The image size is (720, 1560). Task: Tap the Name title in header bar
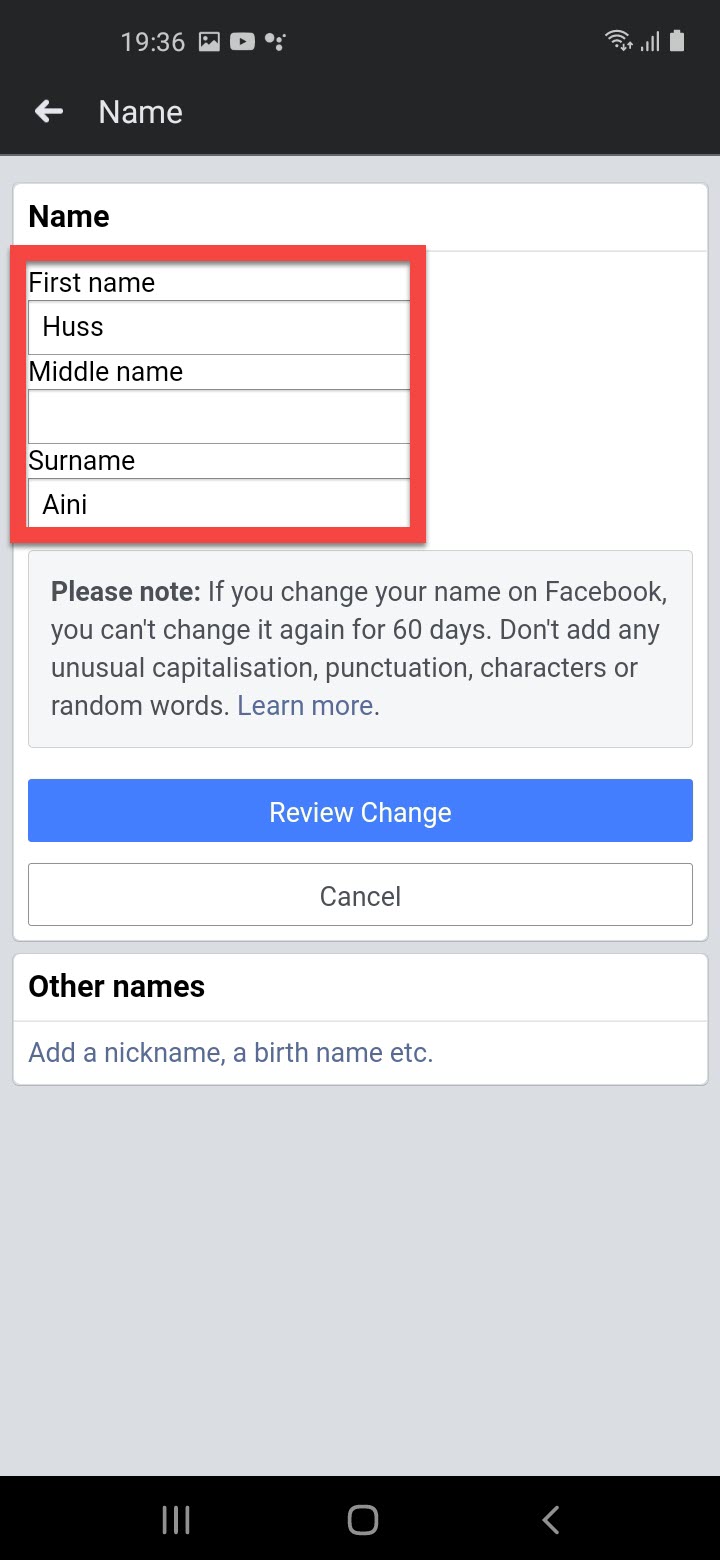coord(141,112)
